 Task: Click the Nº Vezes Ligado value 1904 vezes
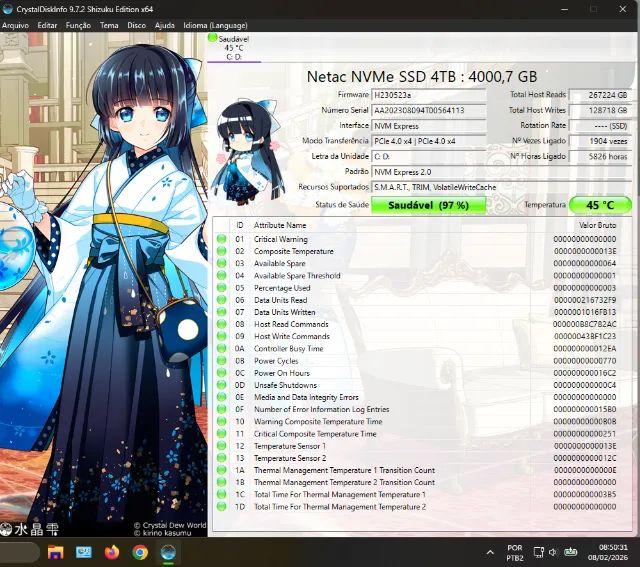(x=600, y=141)
